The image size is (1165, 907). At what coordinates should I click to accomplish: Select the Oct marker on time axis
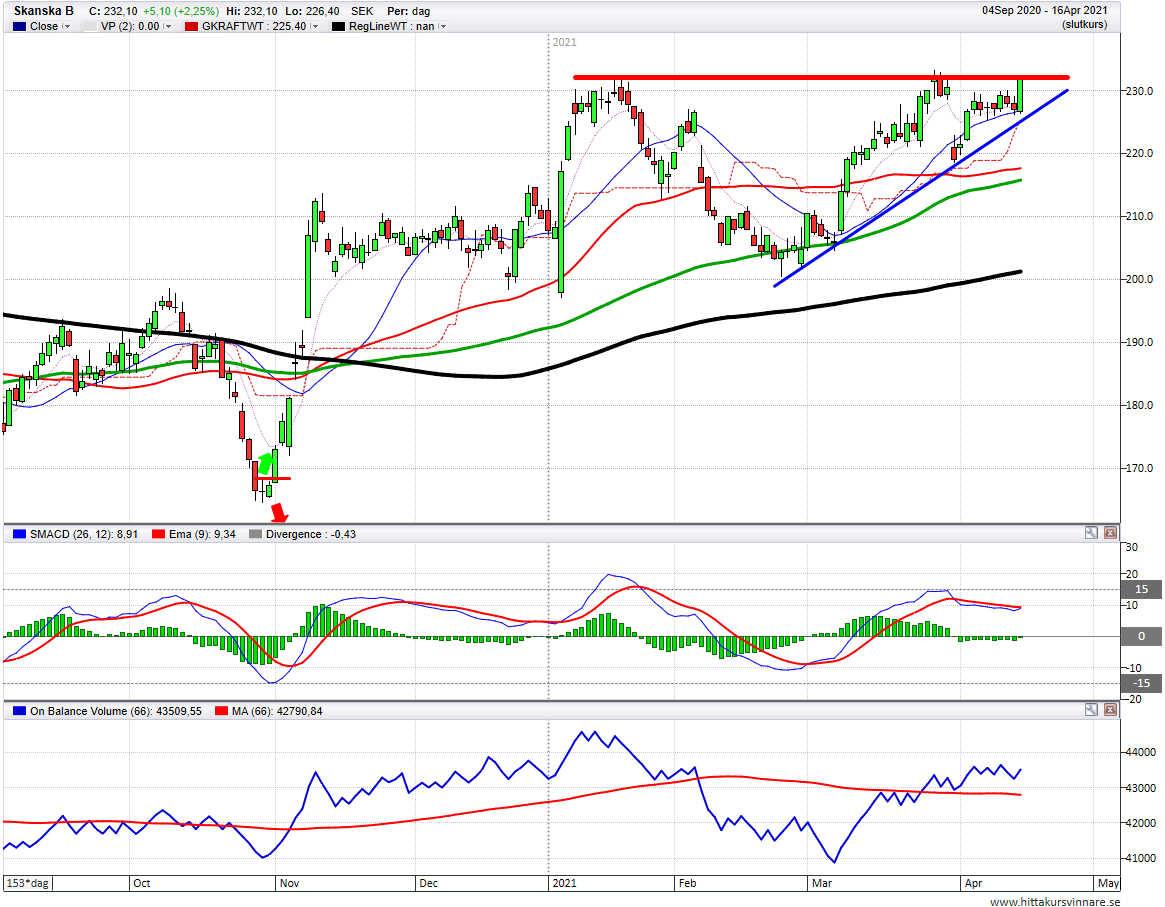141,883
